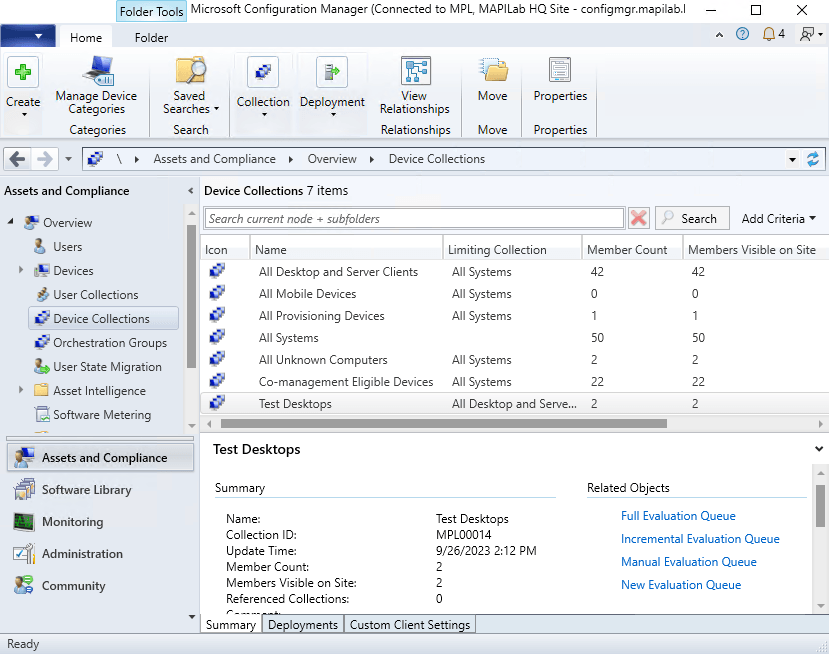
Task: Collapse the Overview tree node
Action: pyautogui.click(x=11, y=222)
